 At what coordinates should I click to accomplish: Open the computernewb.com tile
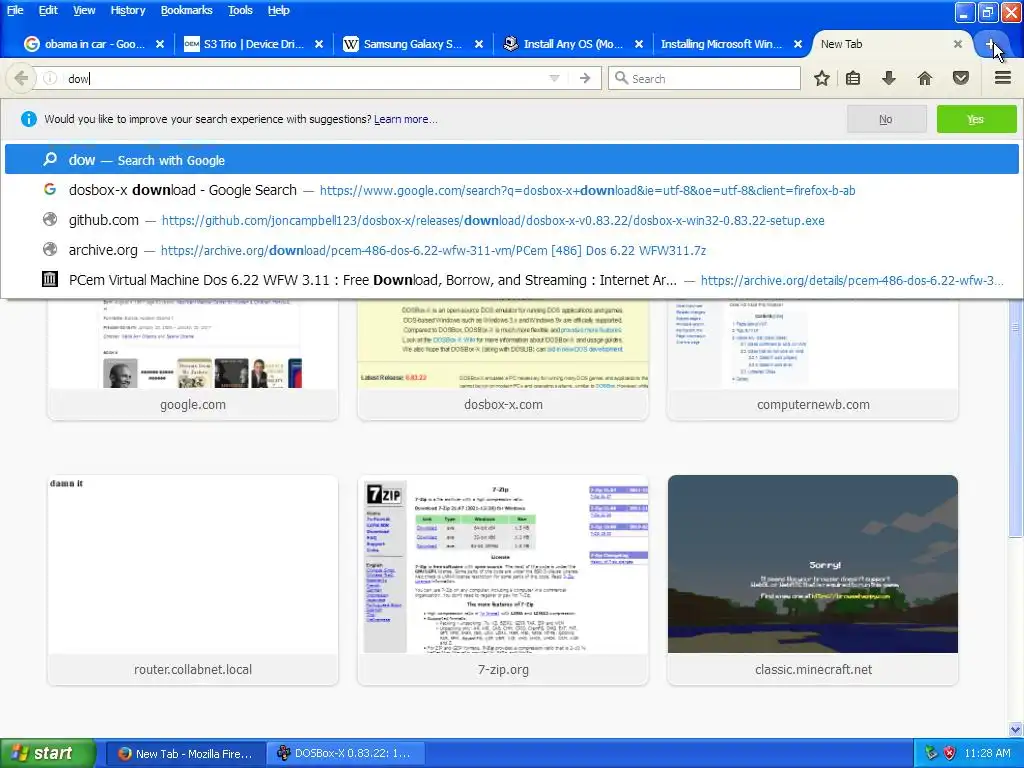pos(813,359)
